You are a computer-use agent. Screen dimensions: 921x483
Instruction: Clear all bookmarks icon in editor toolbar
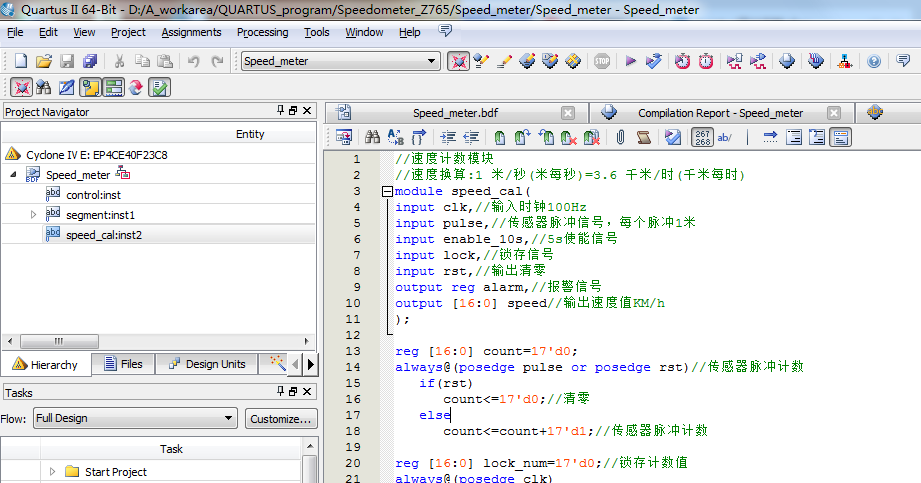591,137
